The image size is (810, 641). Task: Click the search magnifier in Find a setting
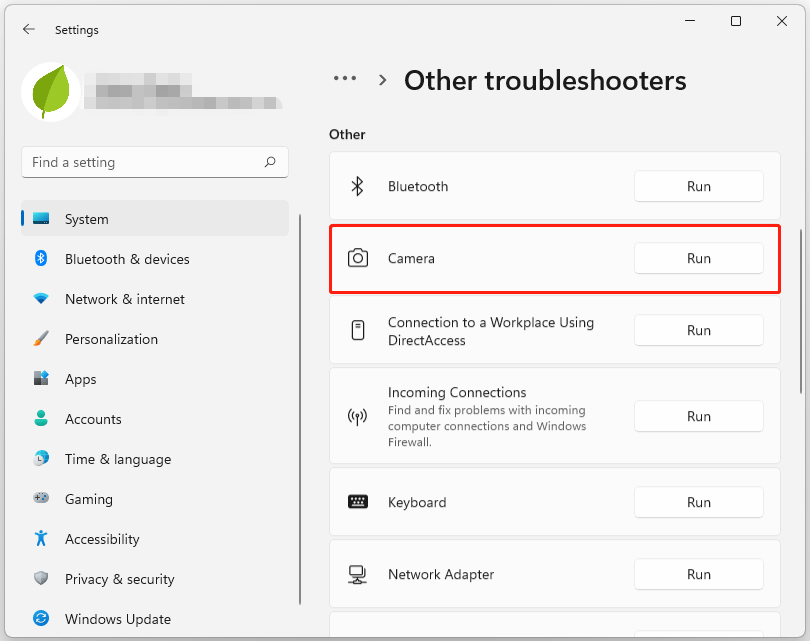pos(270,162)
